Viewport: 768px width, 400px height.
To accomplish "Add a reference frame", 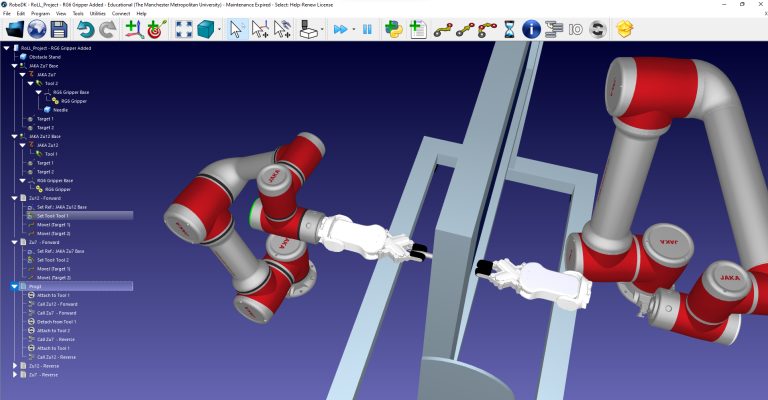I will tap(134, 29).
